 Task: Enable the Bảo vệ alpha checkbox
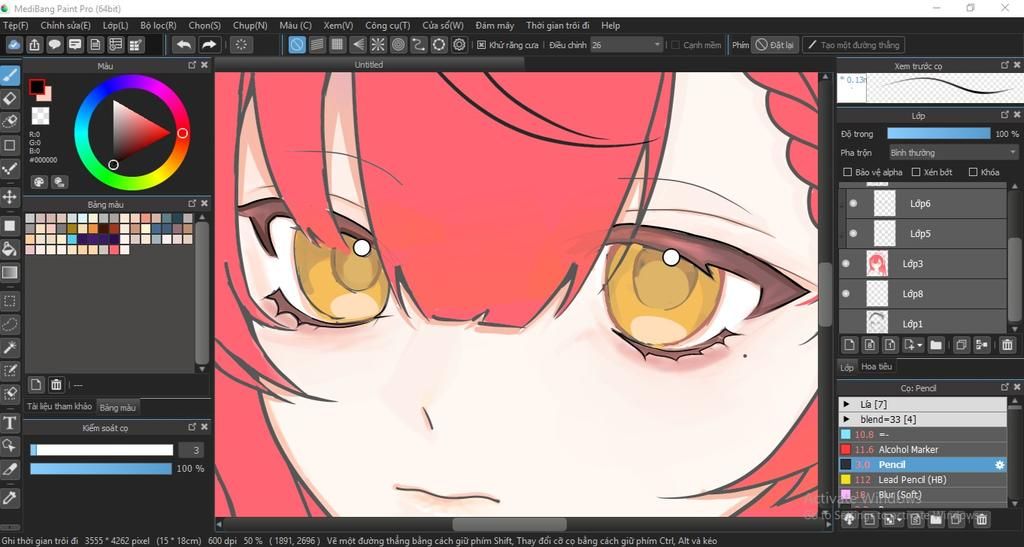tap(848, 172)
